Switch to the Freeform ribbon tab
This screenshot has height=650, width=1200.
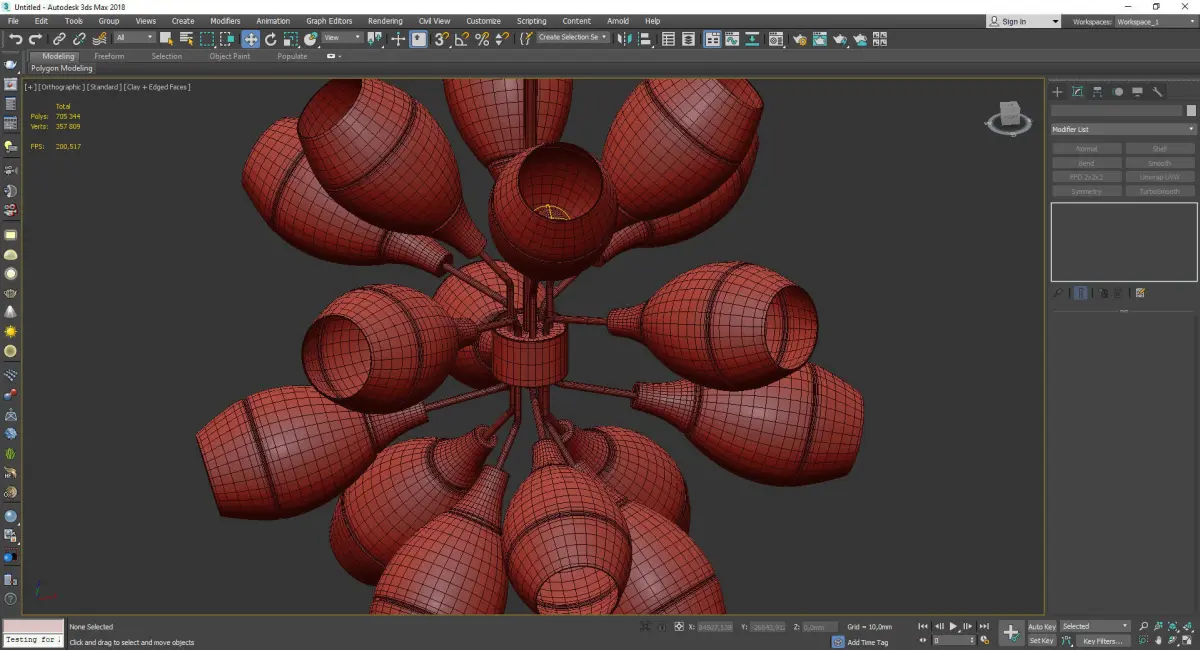pyautogui.click(x=109, y=56)
